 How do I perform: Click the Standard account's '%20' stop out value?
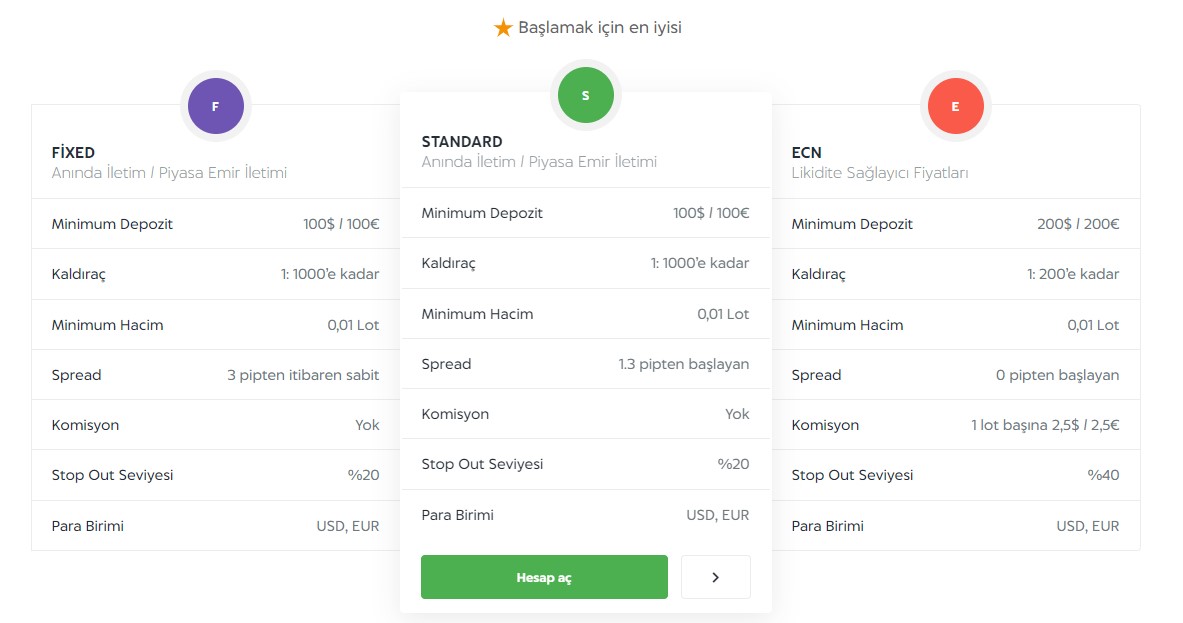coord(733,464)
